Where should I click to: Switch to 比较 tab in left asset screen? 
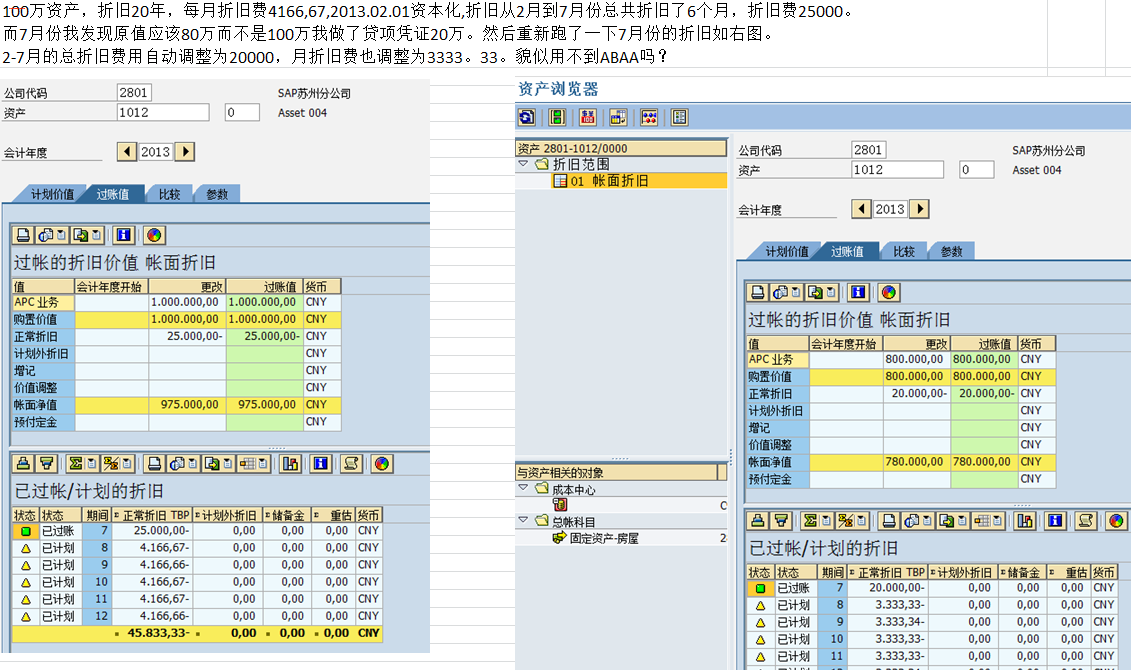pos(170,194)
